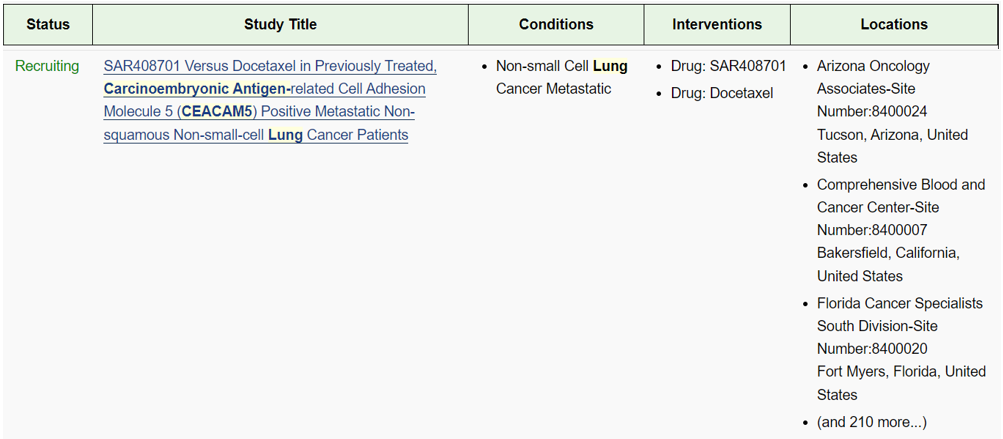This screenshot has height=439, width=1003.
Task: Click the Interventions column header
Action: point(716,24)
